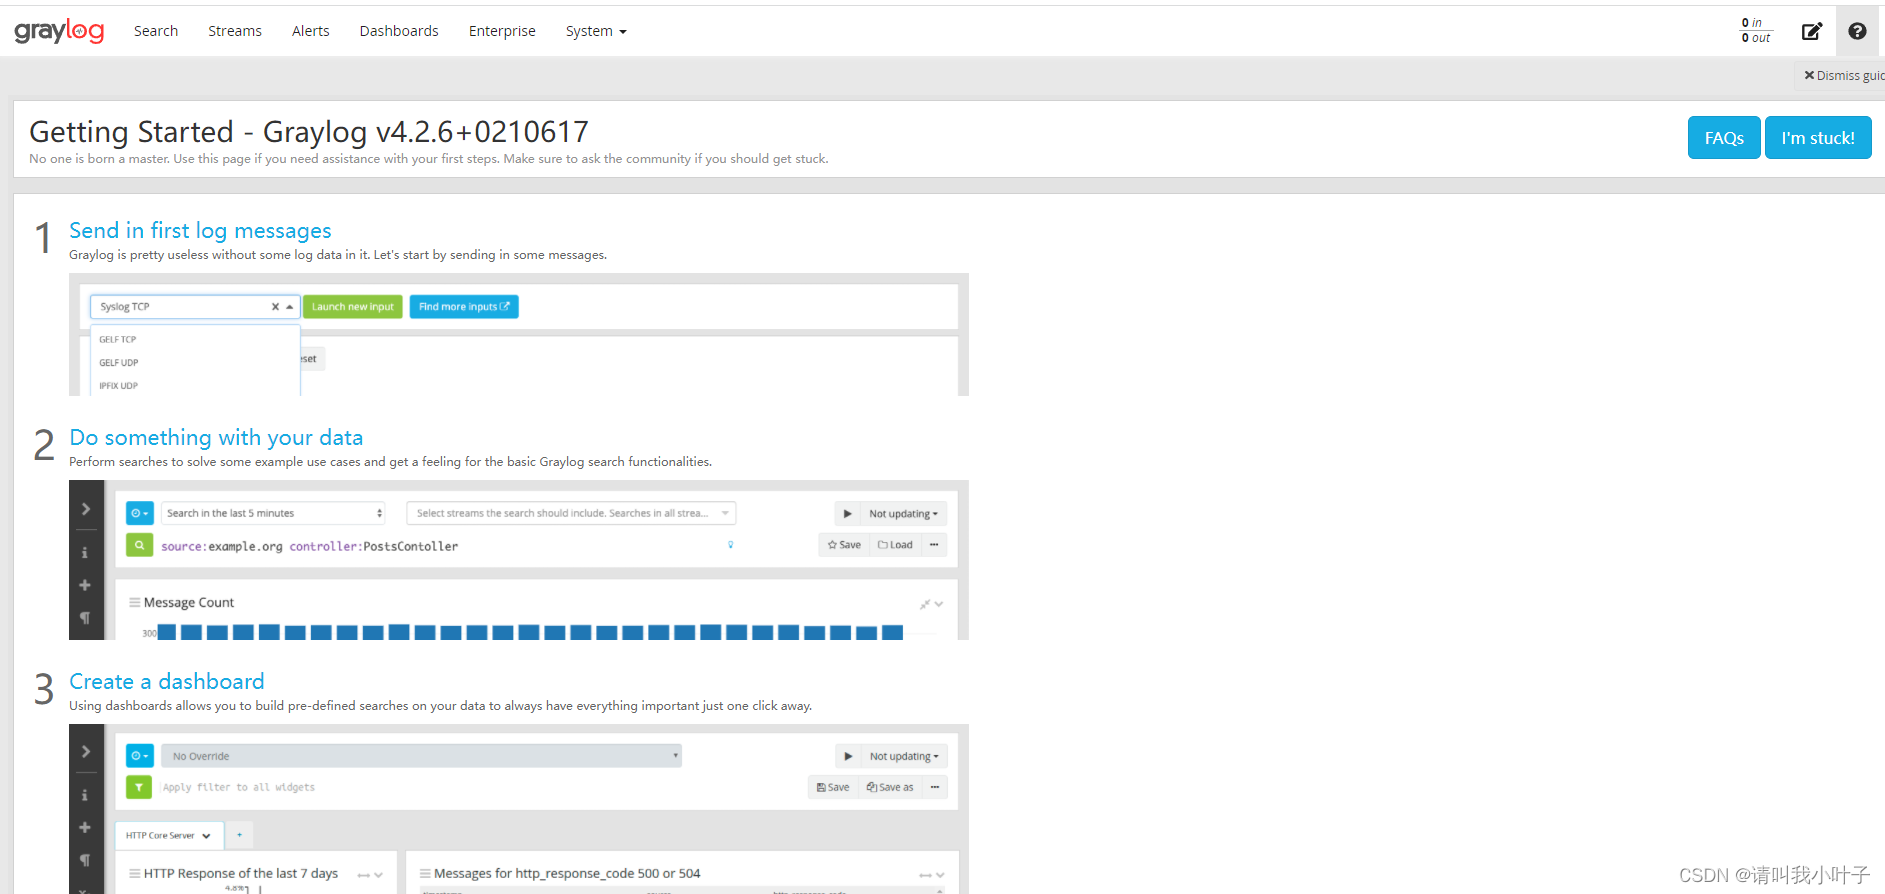The width and height of the screenshot is (1885, 894).
Task: Open the scratchpad edit icon
Action: pyautogui.click(x=1811, y=31)
